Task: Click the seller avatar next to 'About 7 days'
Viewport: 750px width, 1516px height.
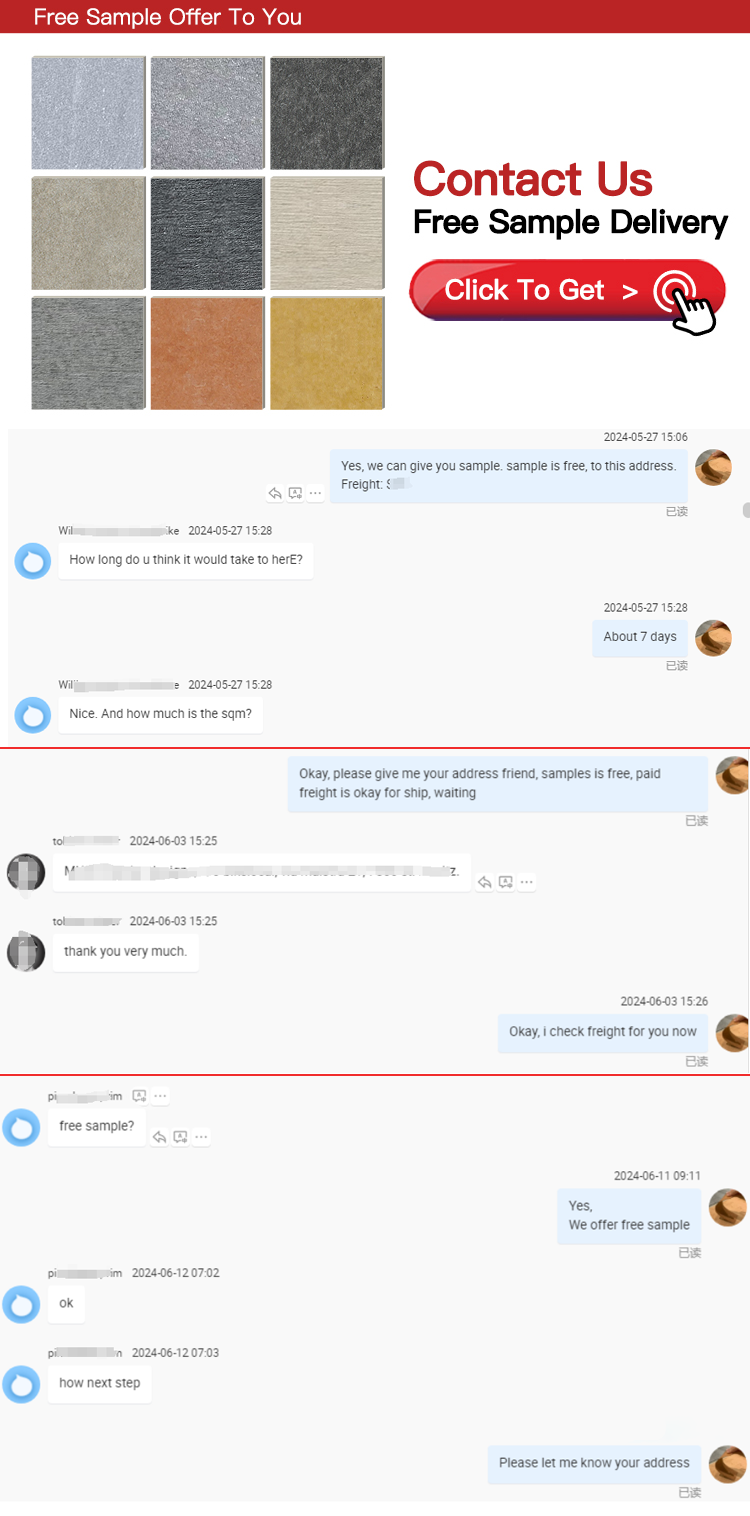Action: point(713,638)
